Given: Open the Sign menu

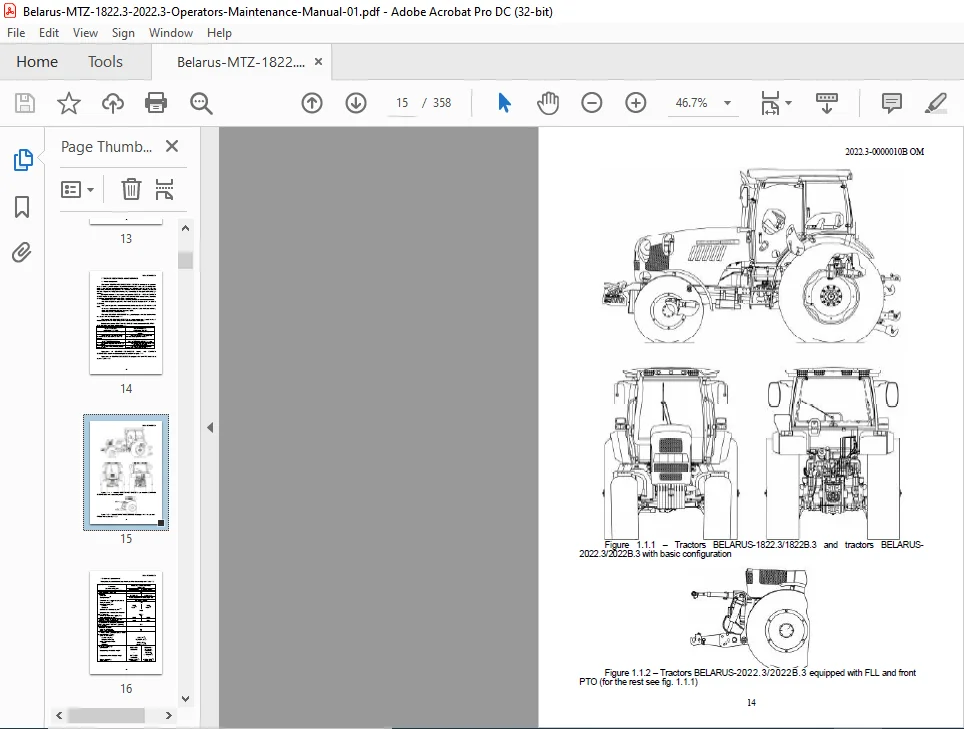Looking at the screenshot, I should point(123,33).
